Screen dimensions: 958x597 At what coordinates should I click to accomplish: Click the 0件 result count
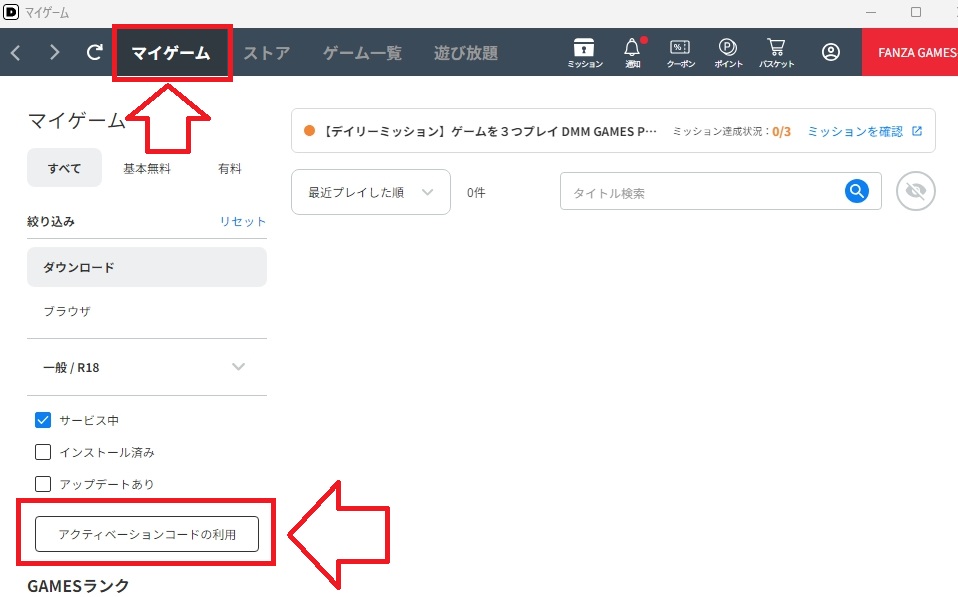476,192
